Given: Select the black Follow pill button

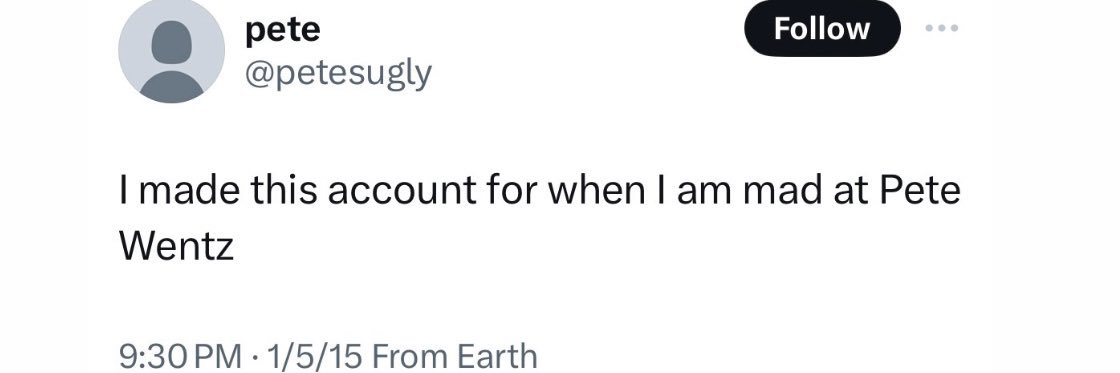Looking at the screenshot, I should tap(822, 29).
